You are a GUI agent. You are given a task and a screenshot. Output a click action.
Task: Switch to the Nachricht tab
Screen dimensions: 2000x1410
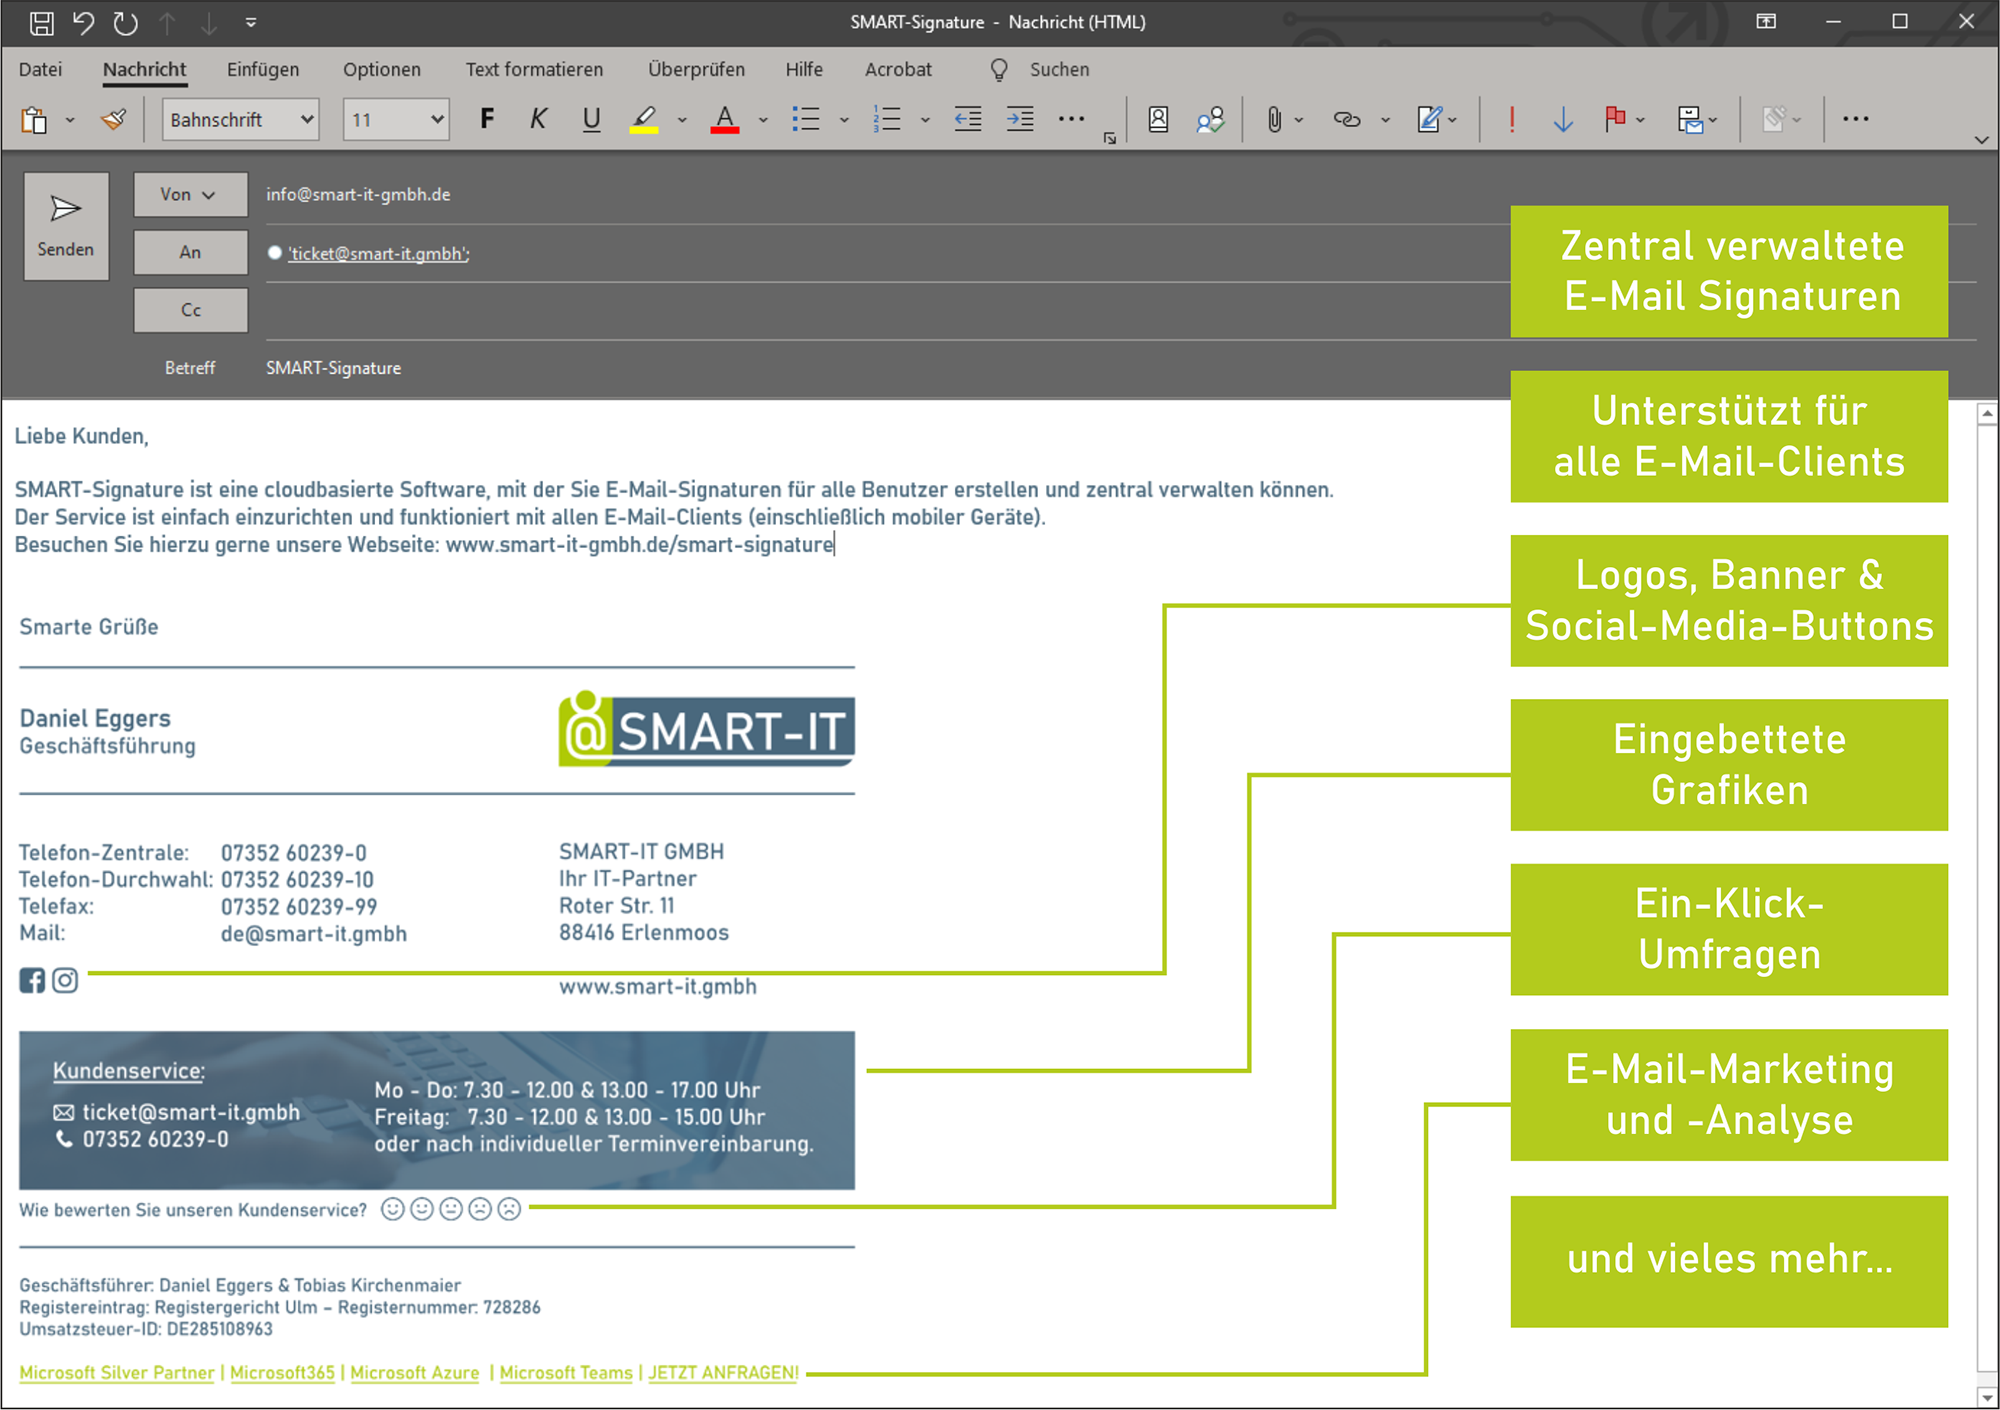click(x=145, y=69)
